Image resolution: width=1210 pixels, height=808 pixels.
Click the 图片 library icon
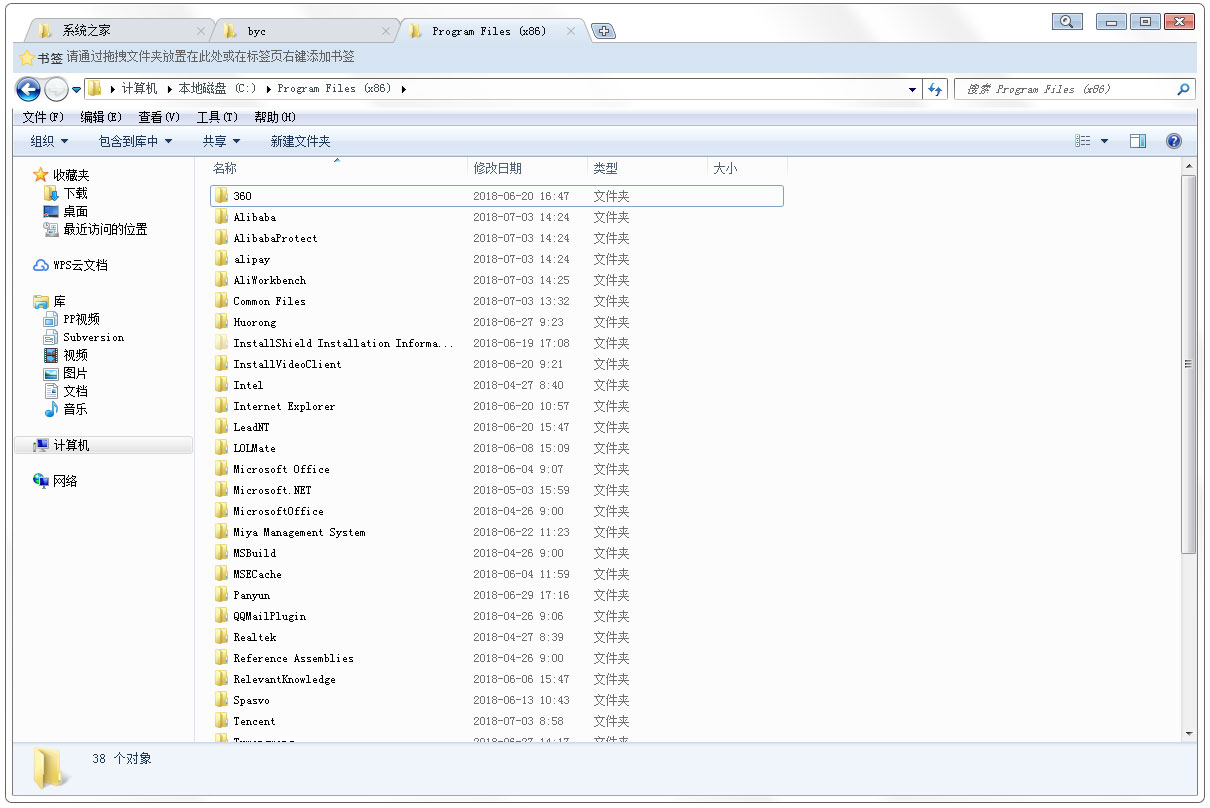click(x=51, y=373)
